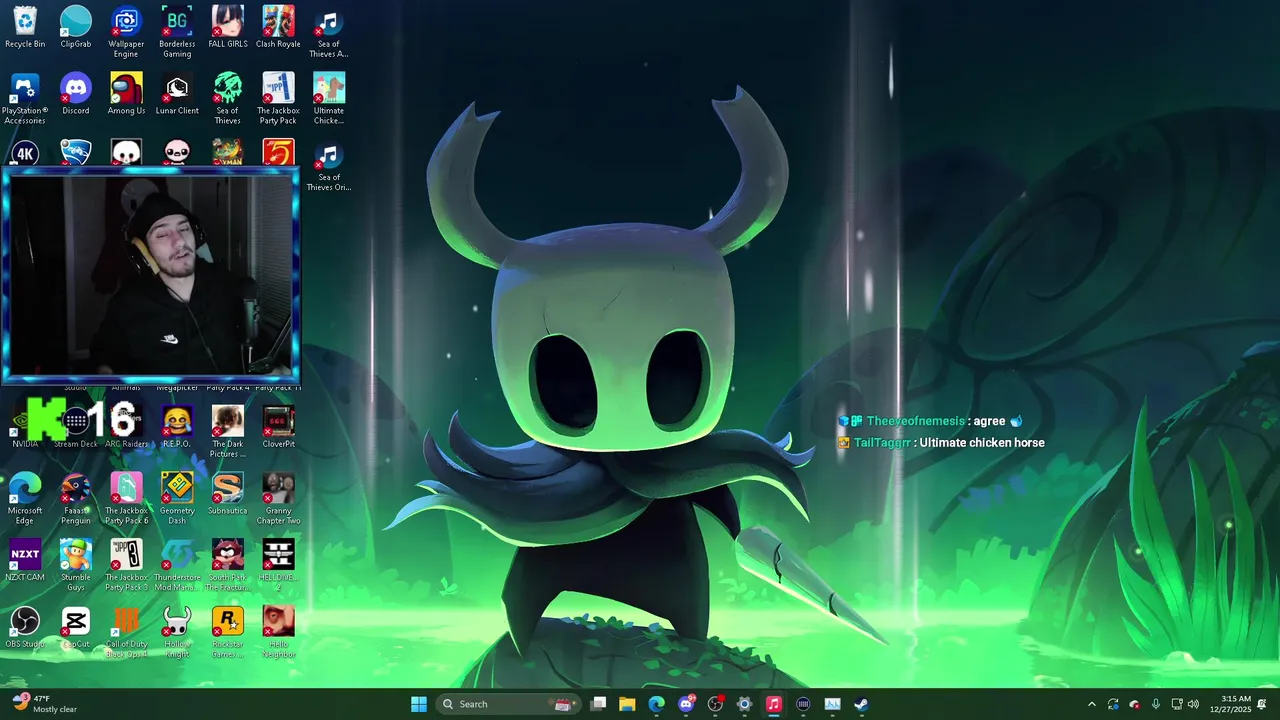This screenshot has height=720, width=1280.
Task: Select the Faaast Penguin desktop icon
Action: click(x=76, y=499)
